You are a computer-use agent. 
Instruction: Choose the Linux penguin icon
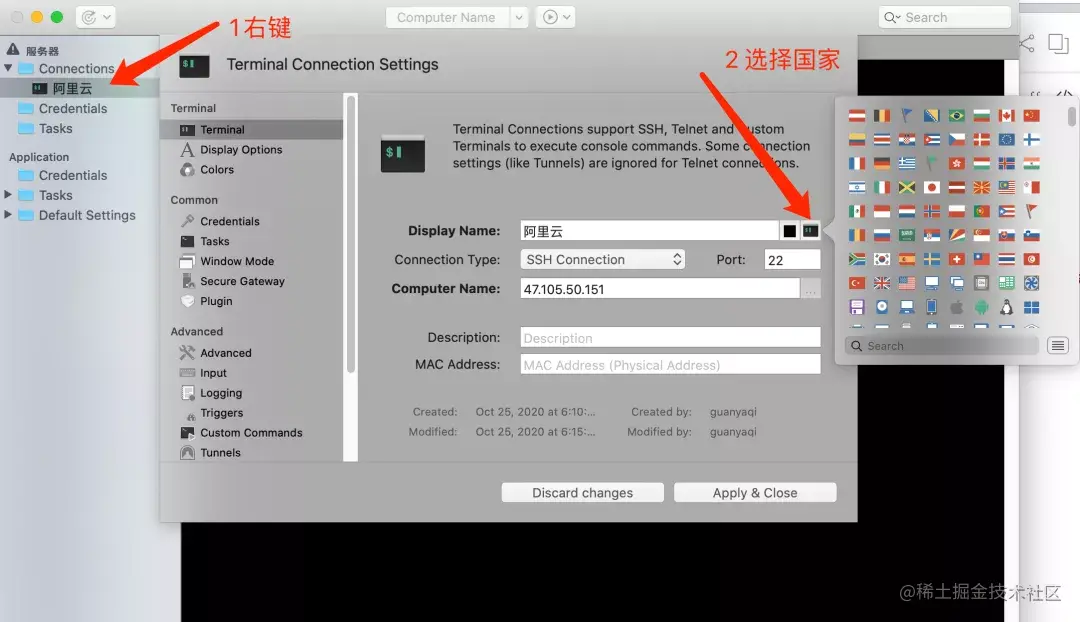point(1006,307)
